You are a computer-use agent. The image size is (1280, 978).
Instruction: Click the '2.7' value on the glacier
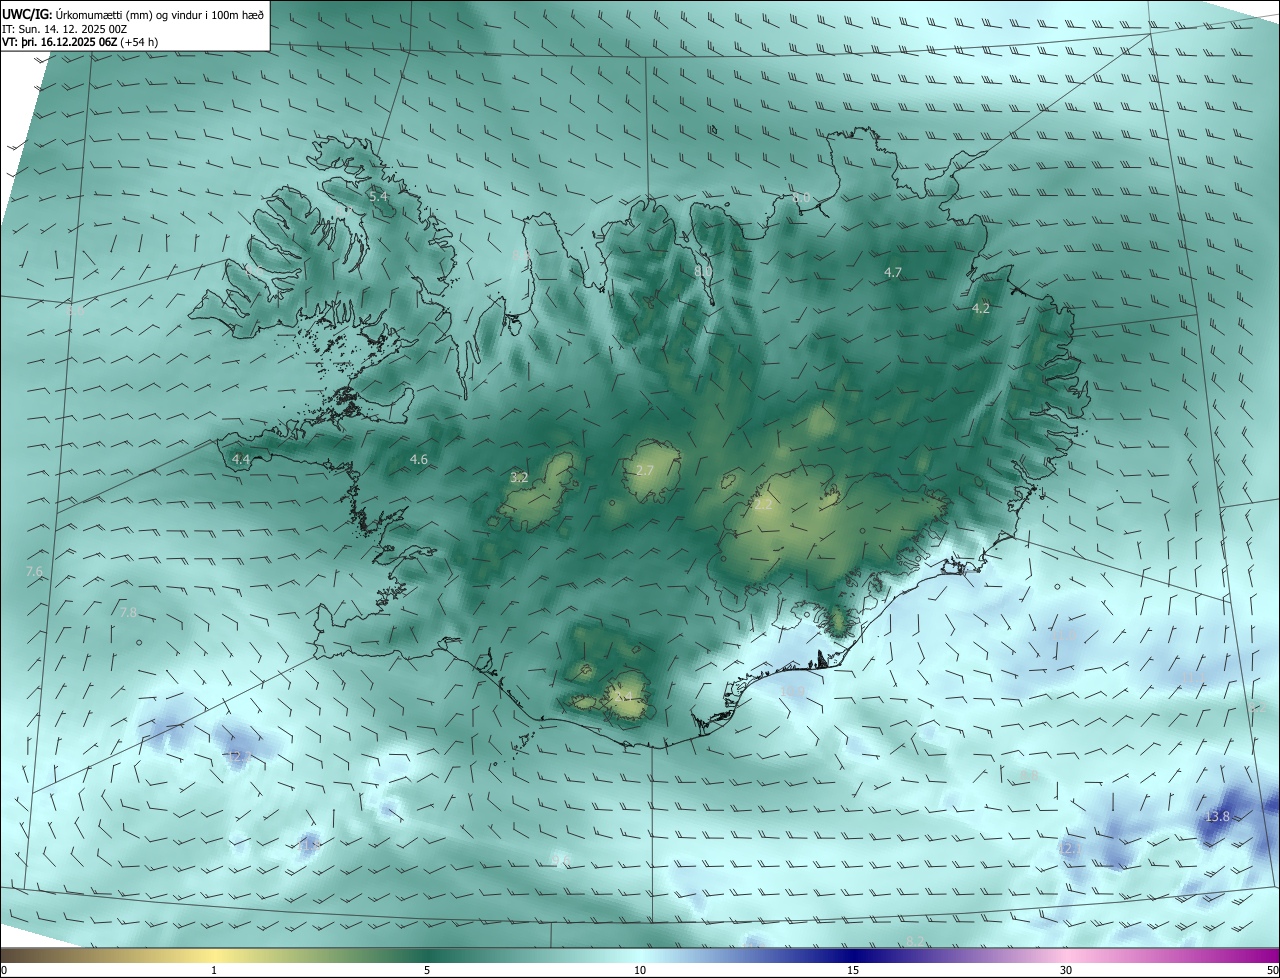point(645,470)
